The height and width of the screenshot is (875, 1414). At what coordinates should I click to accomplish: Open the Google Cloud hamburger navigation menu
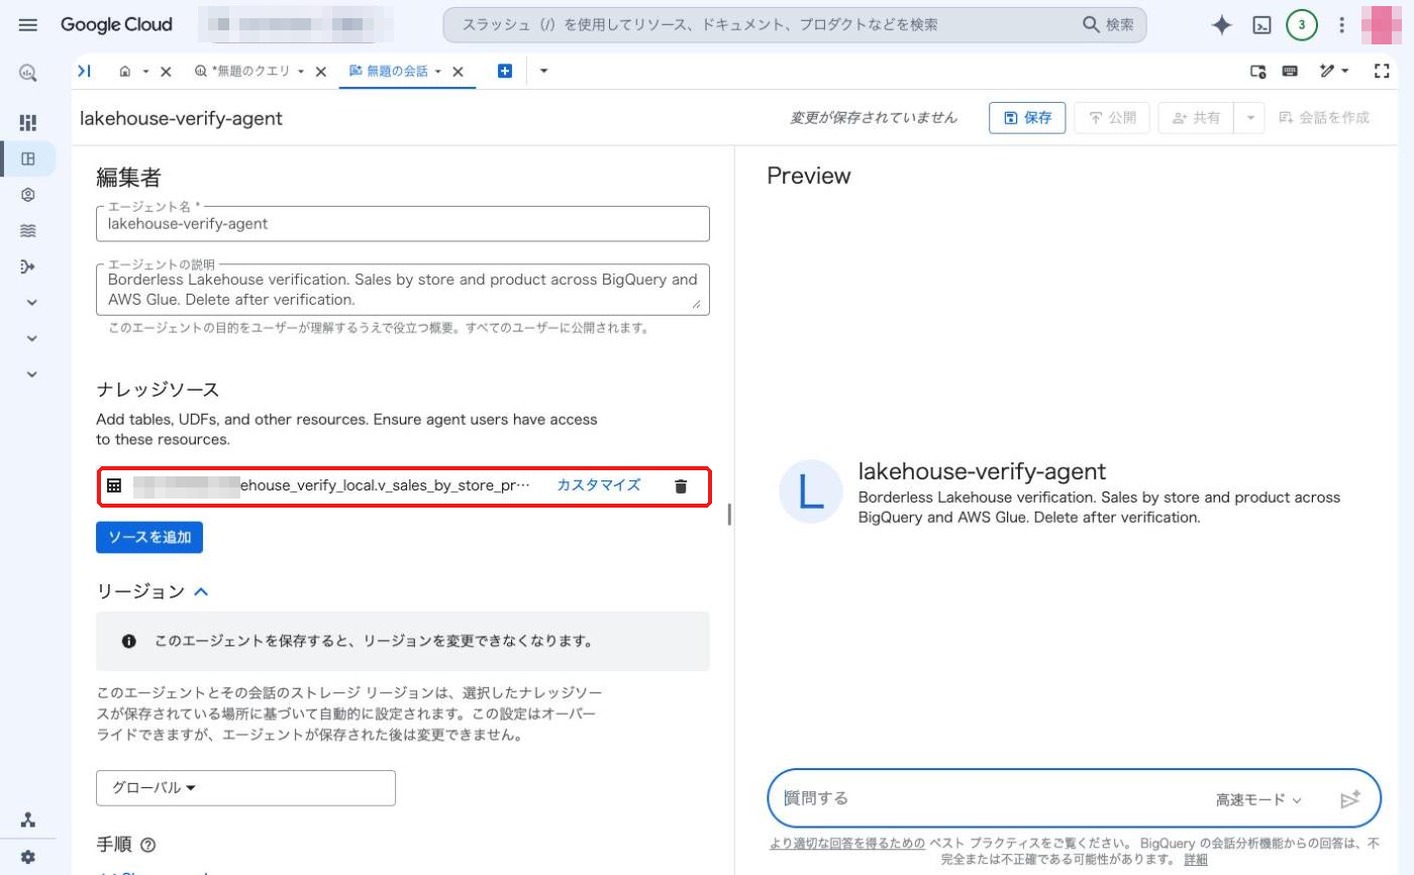click(x=28, y=25)
